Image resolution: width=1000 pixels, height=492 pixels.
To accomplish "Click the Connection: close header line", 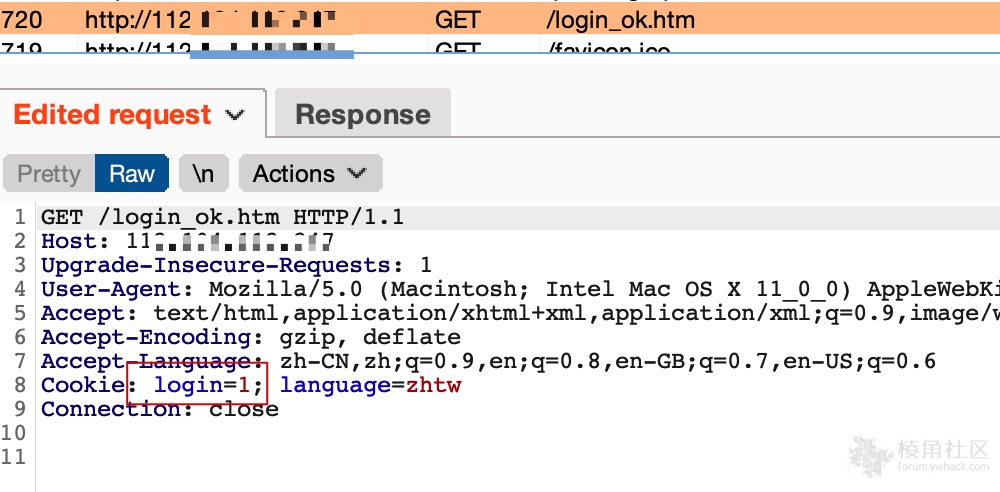I will [159, 409].
